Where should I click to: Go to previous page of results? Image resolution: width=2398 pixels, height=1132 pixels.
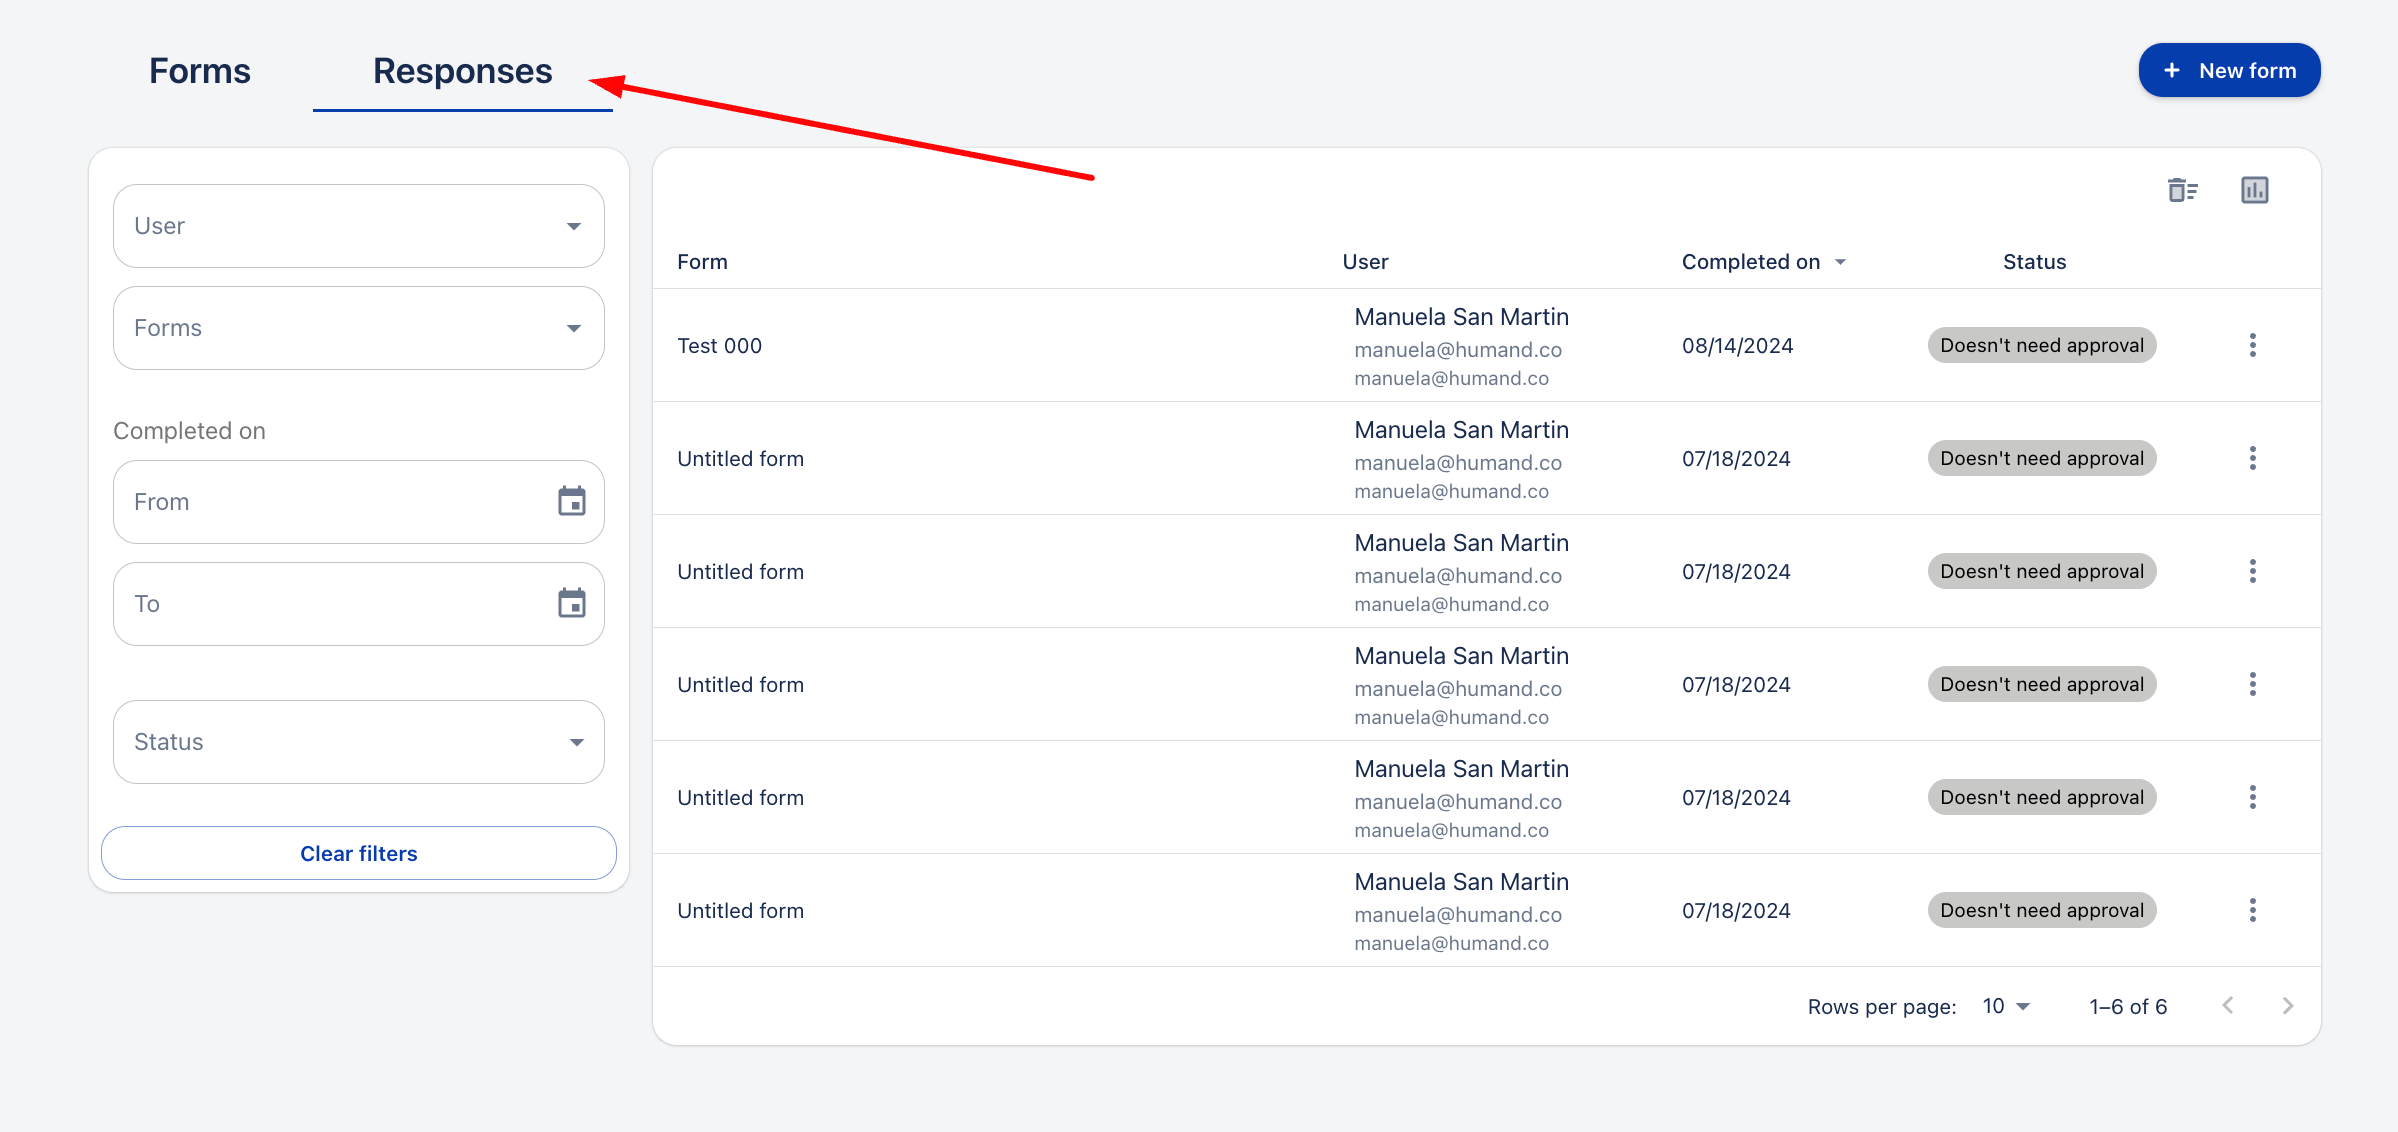[2227, 1006]
